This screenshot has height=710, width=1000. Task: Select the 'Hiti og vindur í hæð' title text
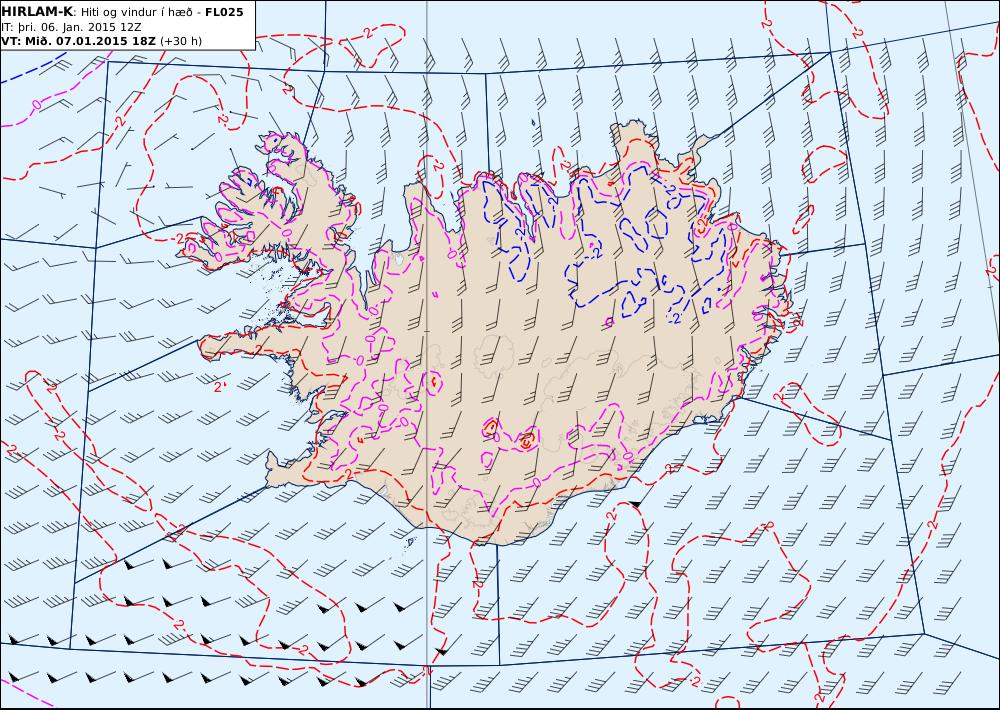tap(136, 12)
